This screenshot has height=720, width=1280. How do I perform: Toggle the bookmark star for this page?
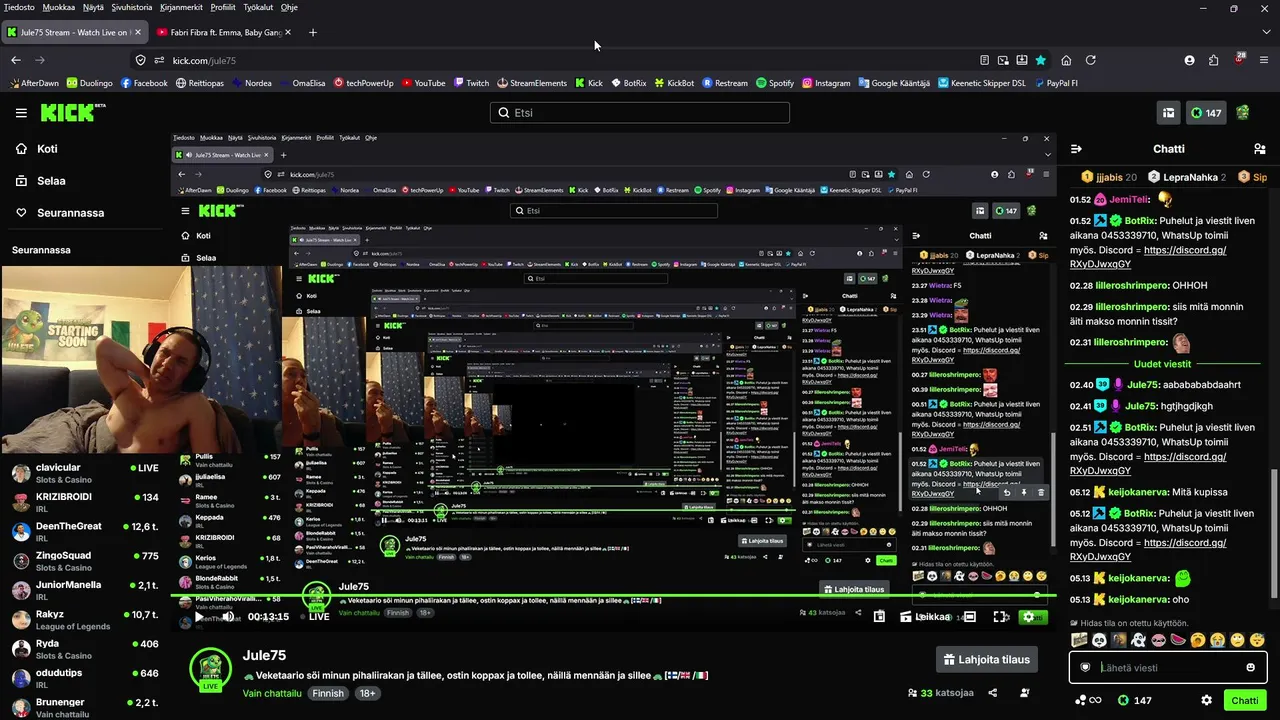click(1041, 60)
